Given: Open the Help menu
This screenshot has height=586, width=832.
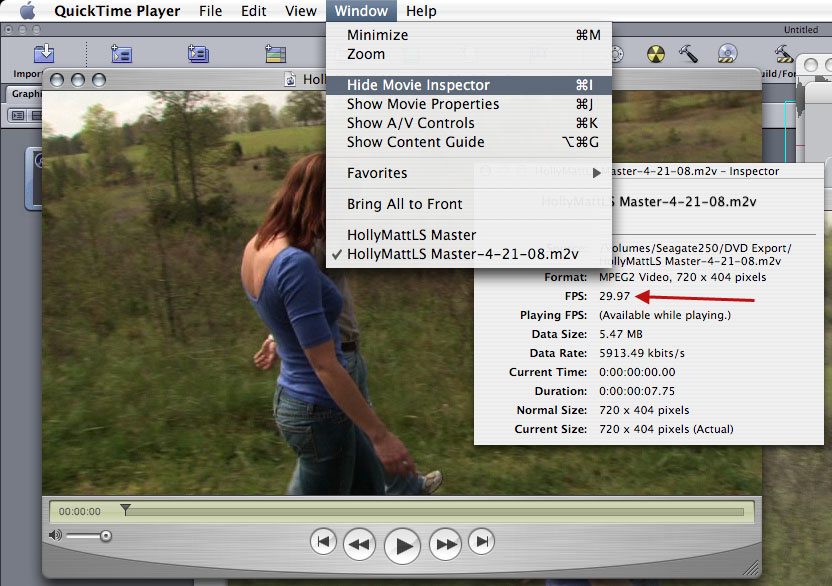Looking at the screenshot, I should pos(421,11).
